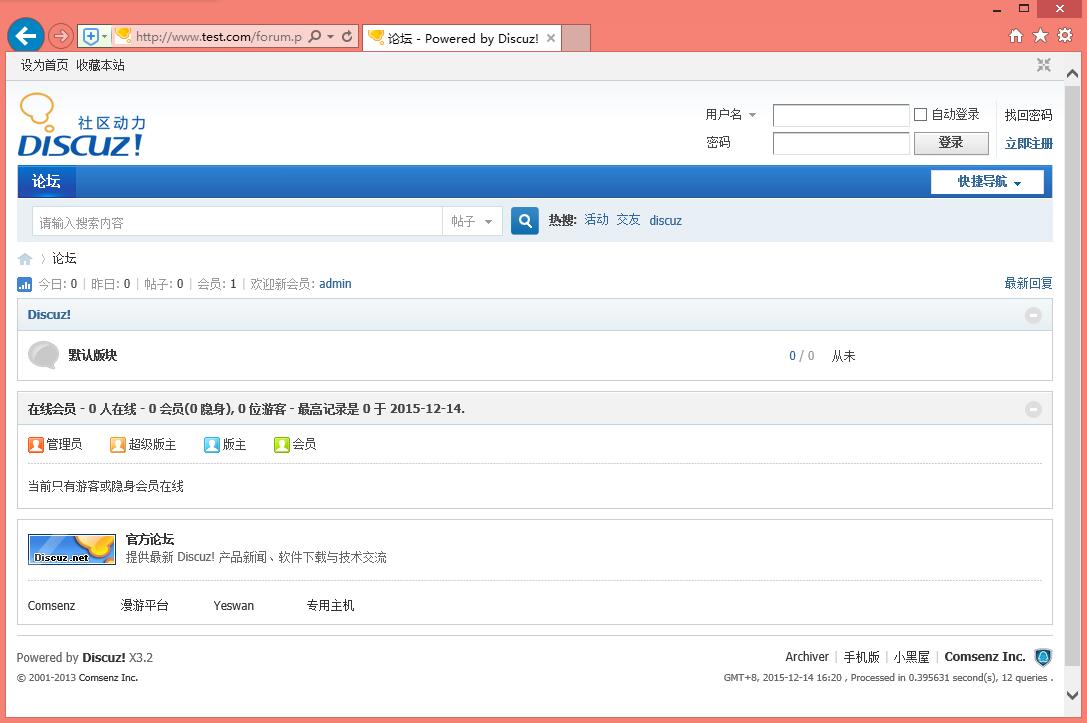
Task: Click the hot search term discuz
Action: pos(666,220)
